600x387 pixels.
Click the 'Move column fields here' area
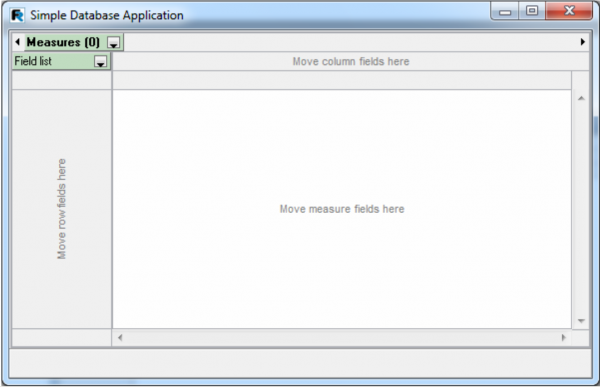tap(351, 61)
